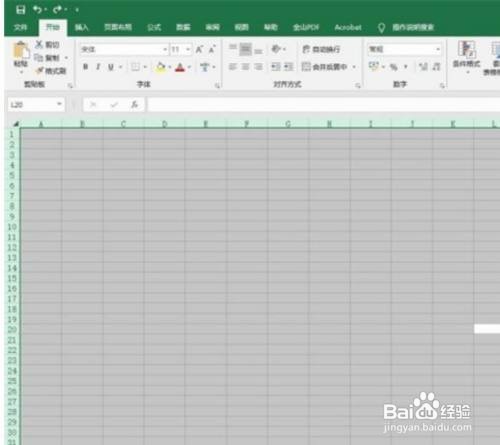
Task: Open the Alignment group dialog launcher
Action: tap(358, 86)
